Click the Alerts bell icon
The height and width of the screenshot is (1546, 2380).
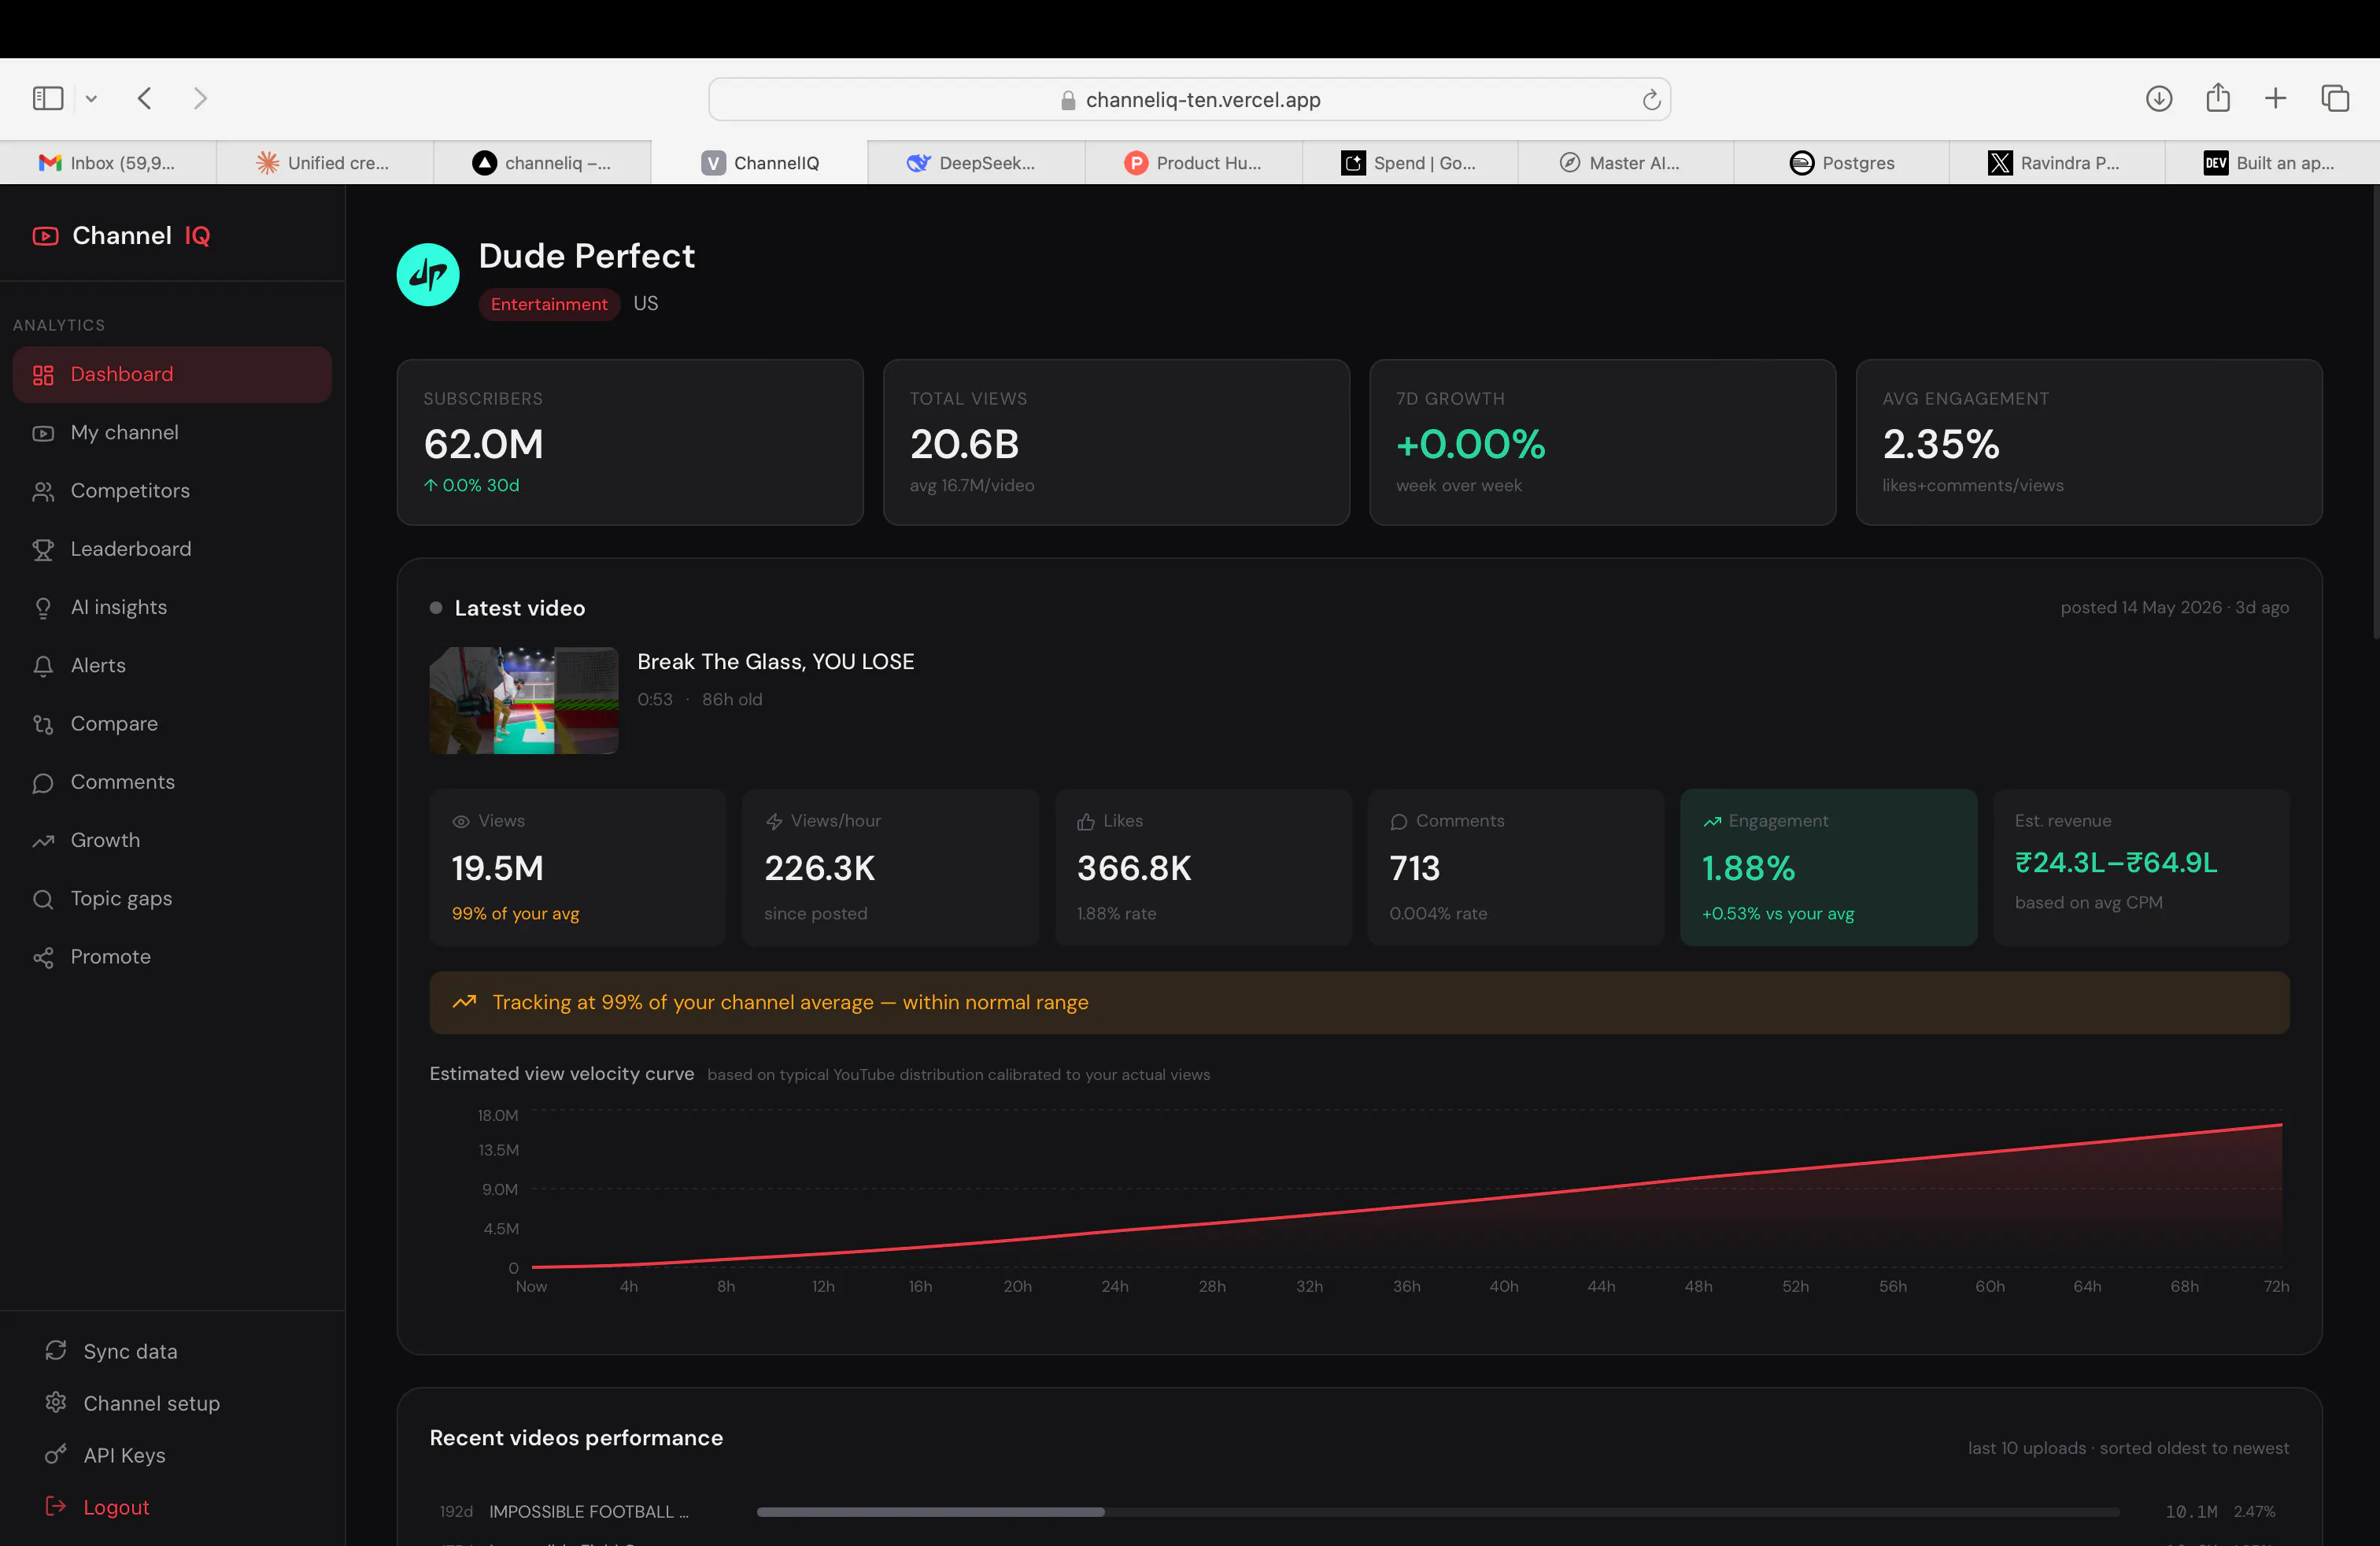click(x=43, y=666)
